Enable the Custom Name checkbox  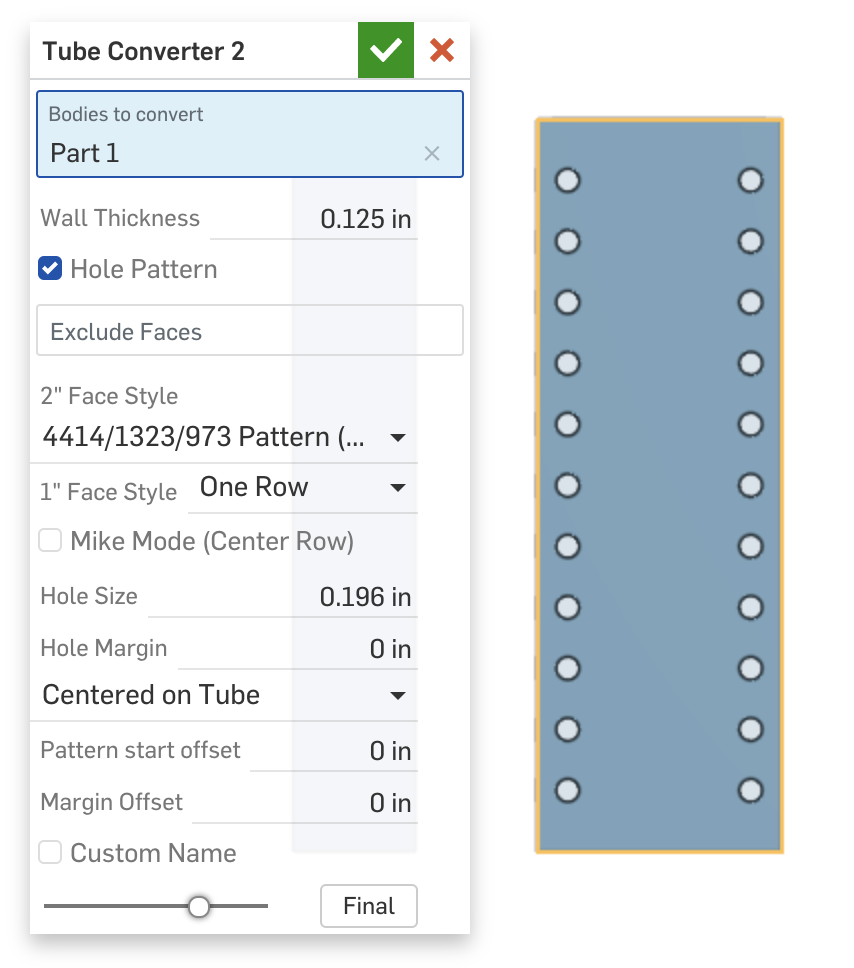pyautogui.click(x=50, y=852)
